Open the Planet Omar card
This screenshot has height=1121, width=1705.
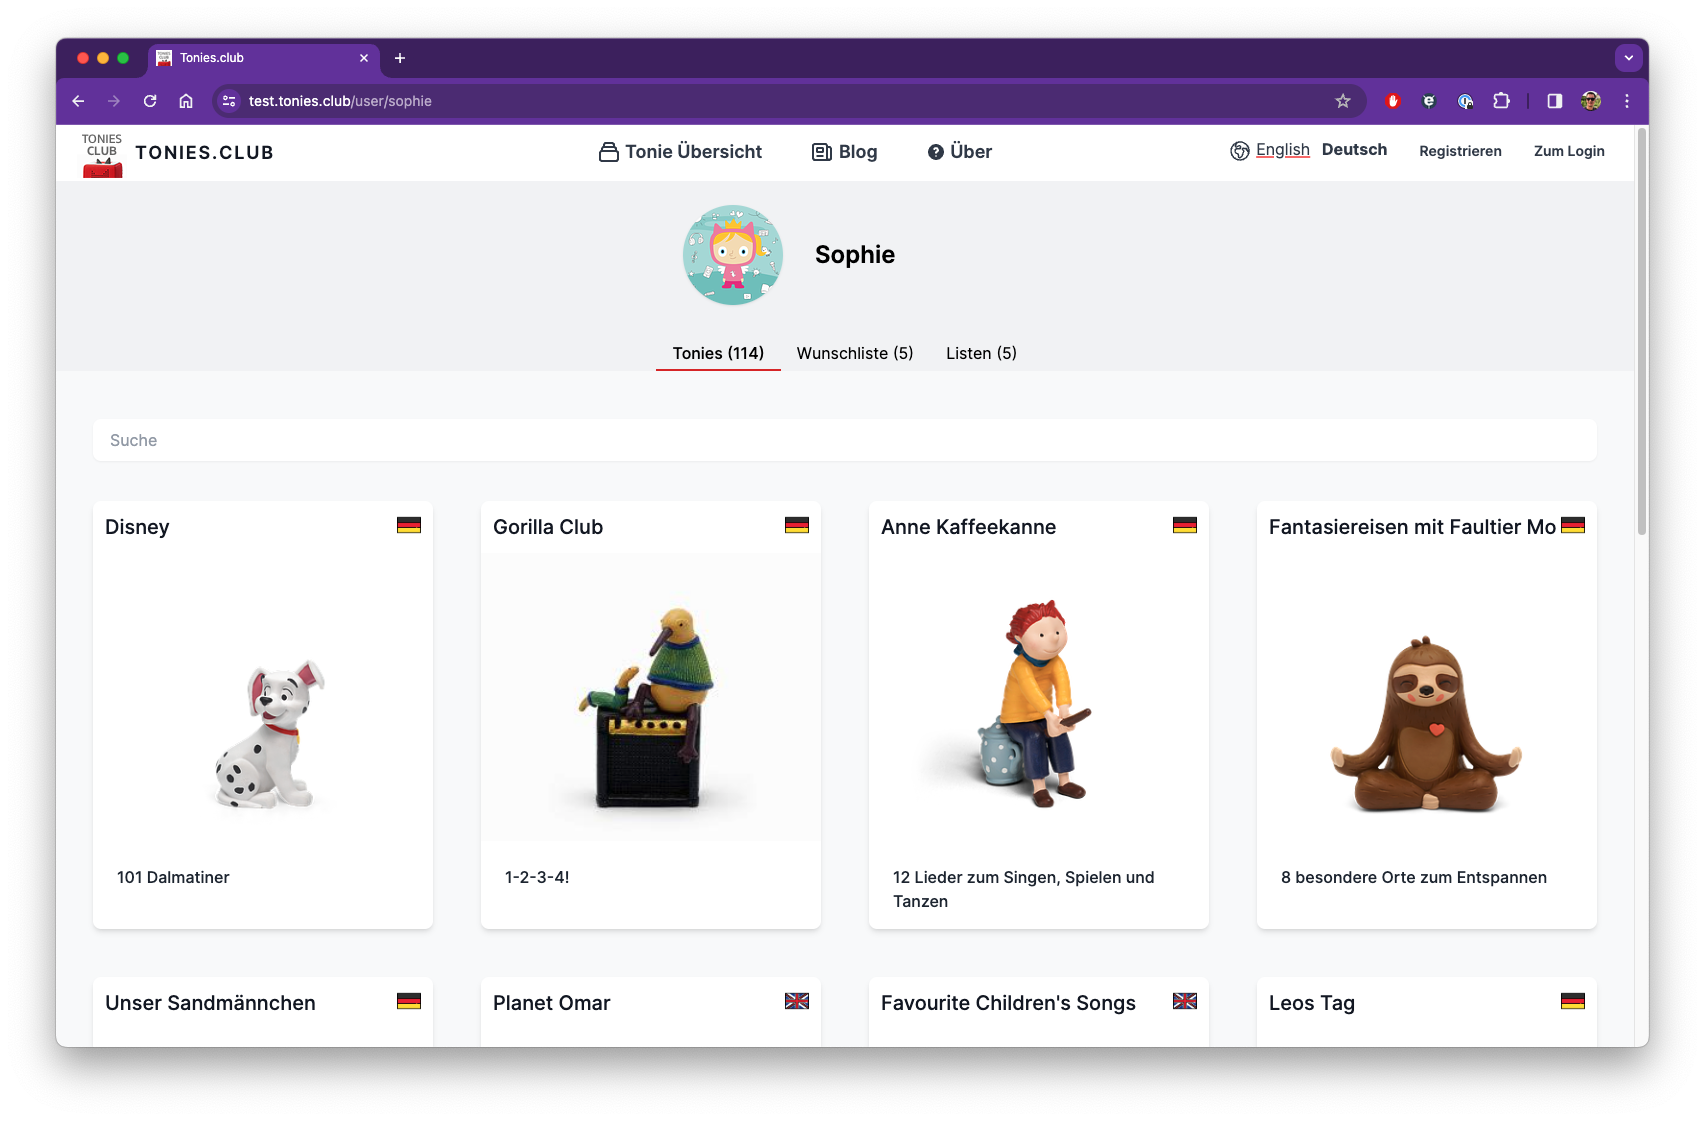point(651,1012)
